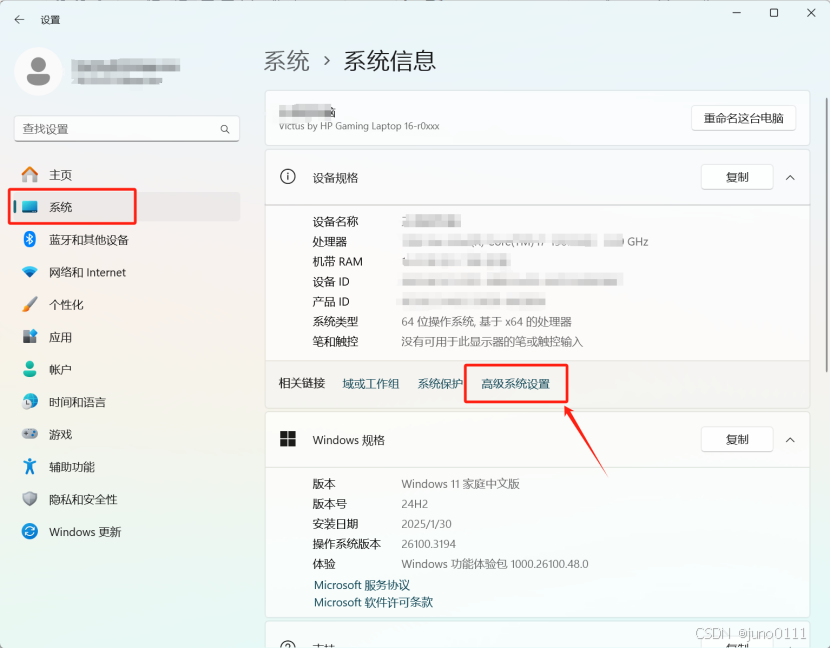
Task: Click the back arrow in title bar
Action: tap(20, 20)
